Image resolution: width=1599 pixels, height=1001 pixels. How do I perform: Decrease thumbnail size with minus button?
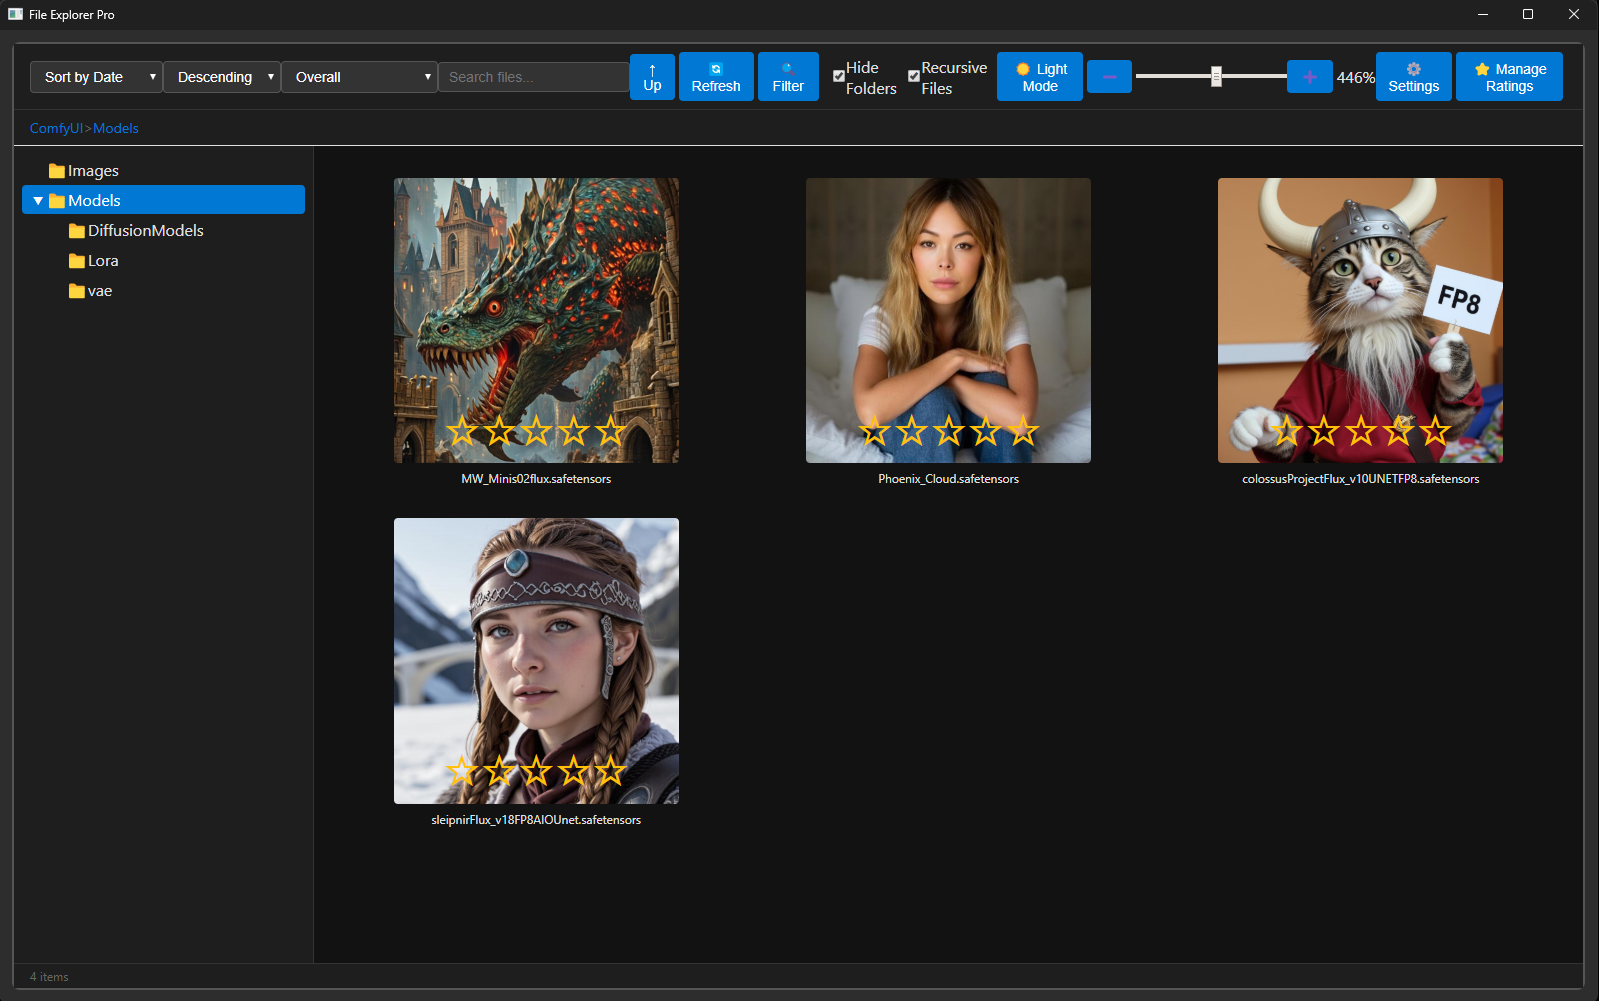(x=1109, y=77)
